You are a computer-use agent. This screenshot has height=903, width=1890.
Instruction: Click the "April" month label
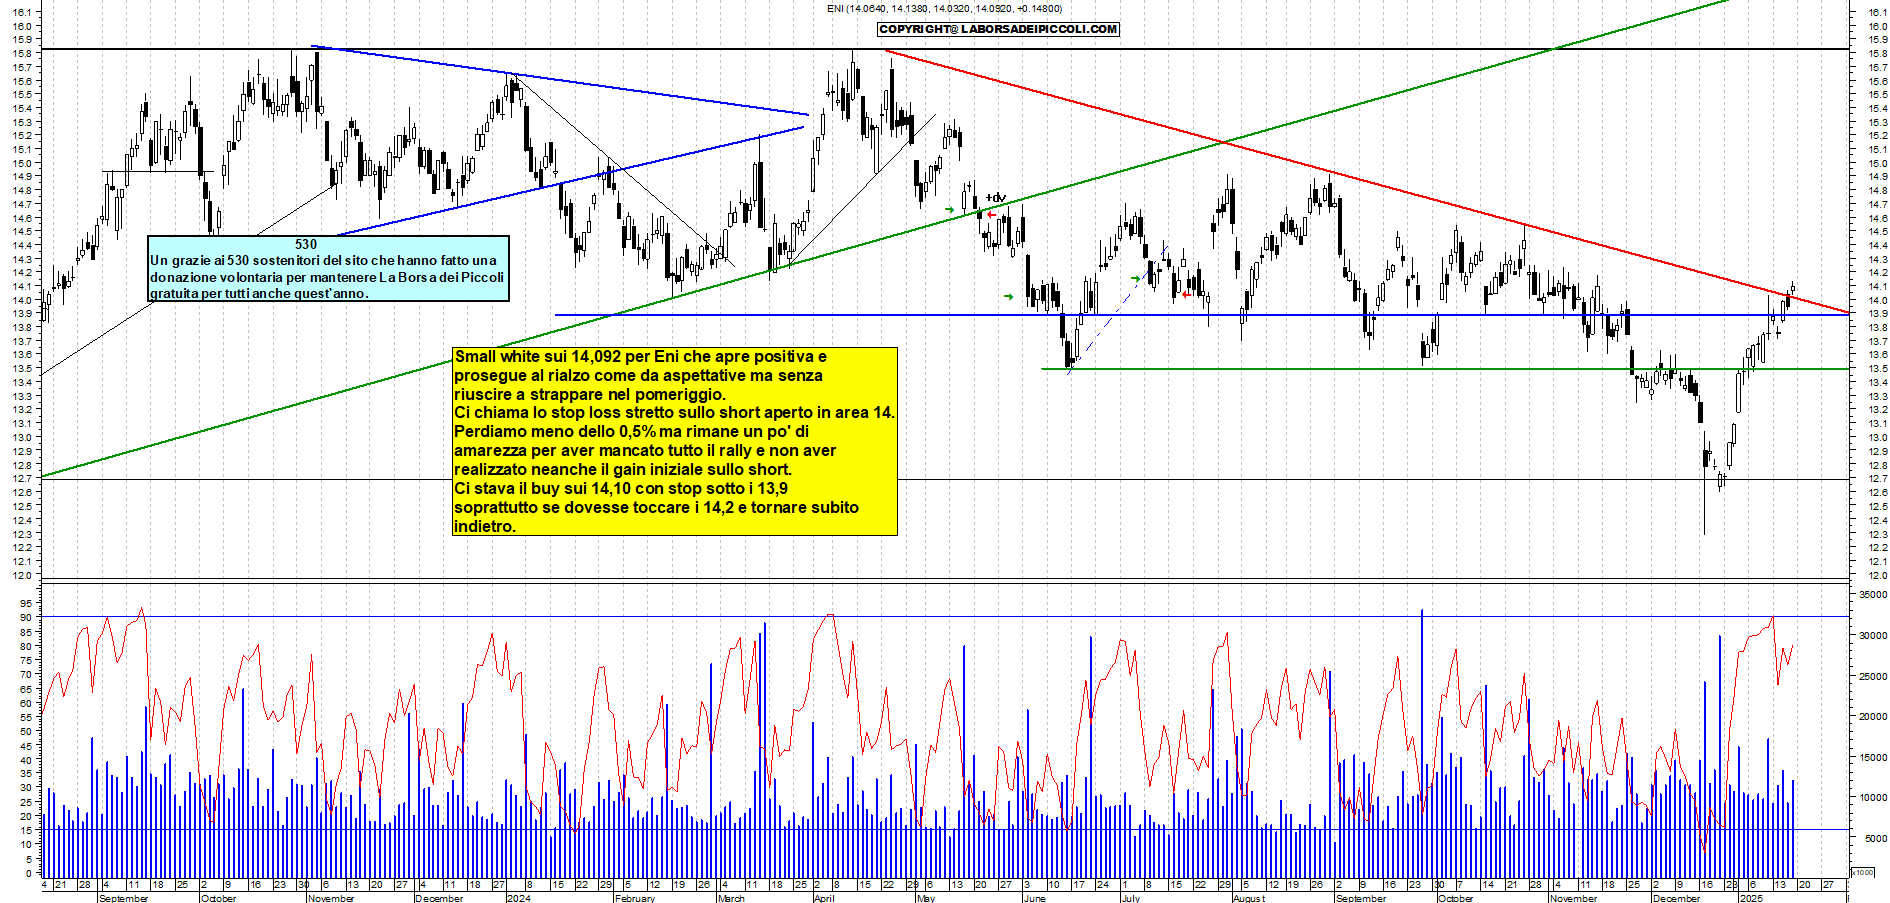tap(824, 898)
